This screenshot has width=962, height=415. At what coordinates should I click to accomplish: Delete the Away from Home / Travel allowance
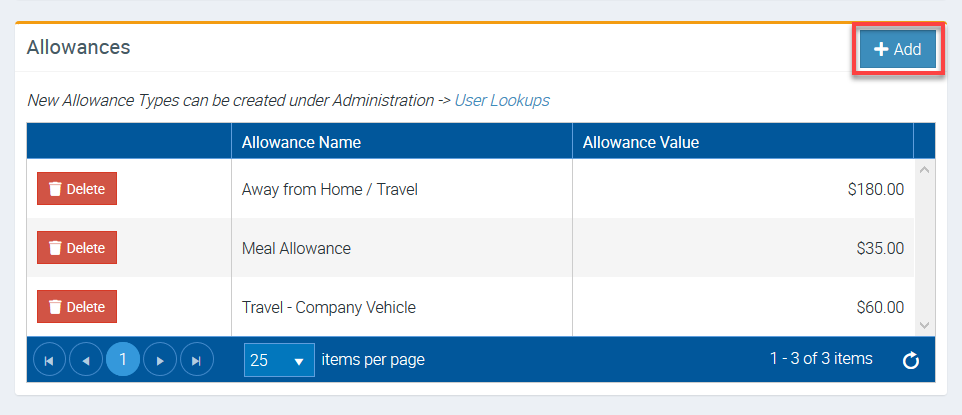(77, 189)
